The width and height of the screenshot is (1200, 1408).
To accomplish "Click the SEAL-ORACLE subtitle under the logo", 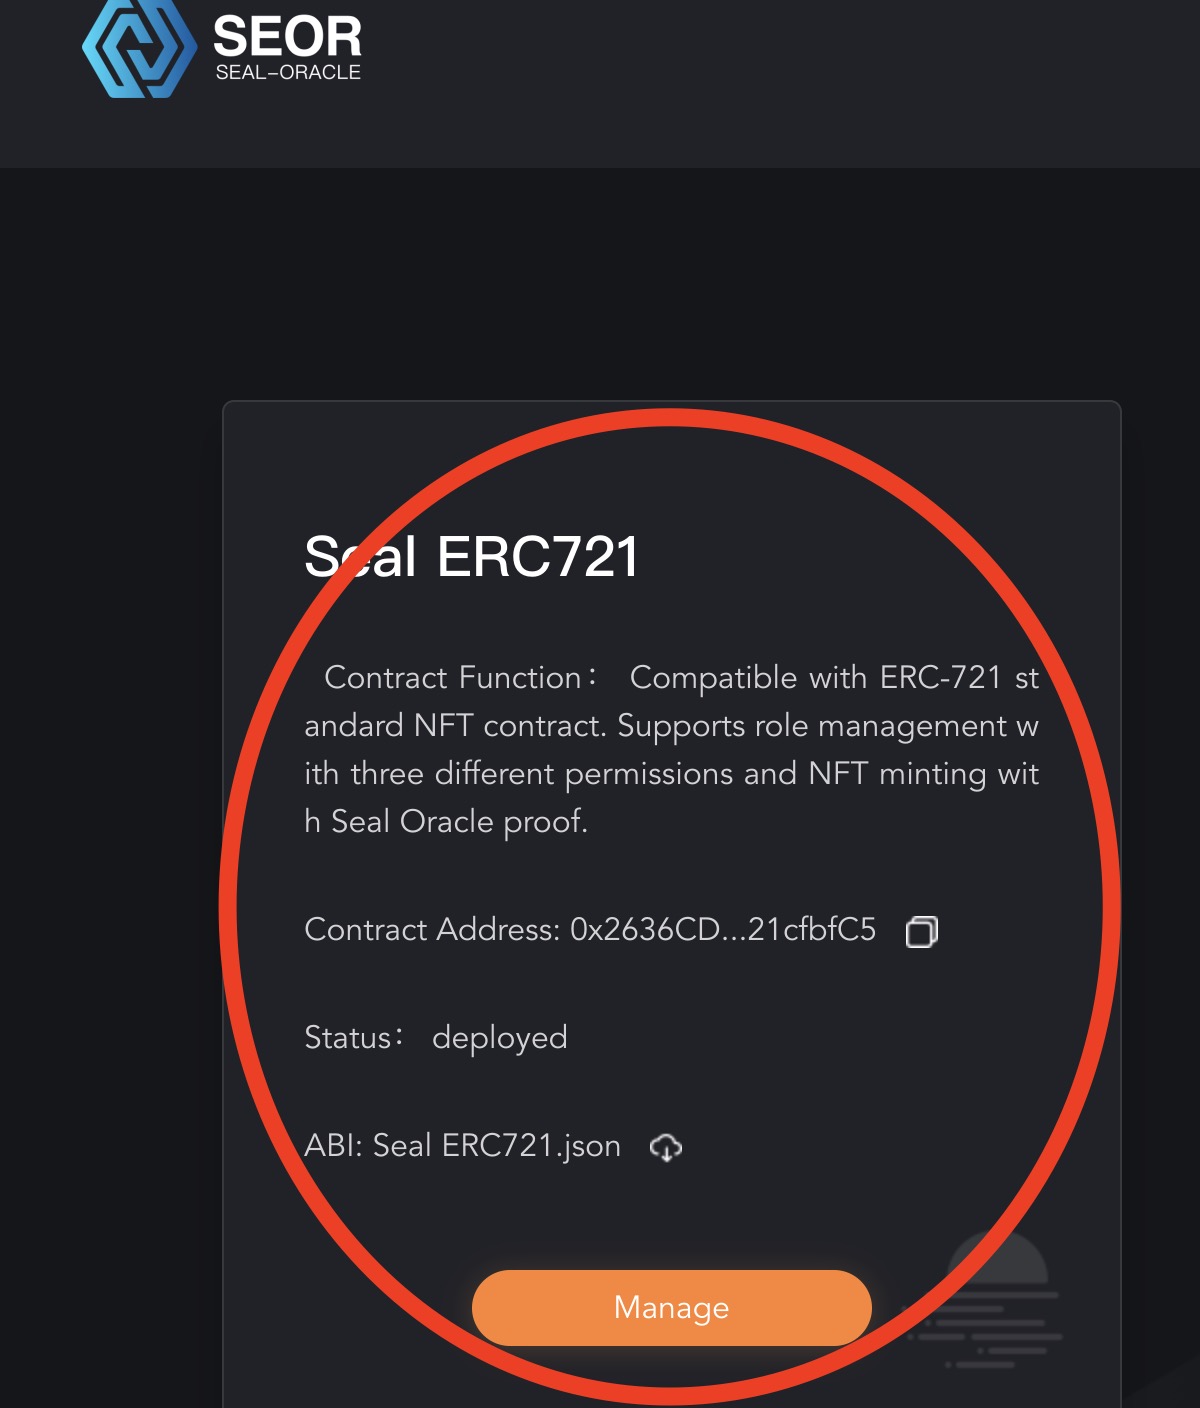I will (x=288, y=73).
